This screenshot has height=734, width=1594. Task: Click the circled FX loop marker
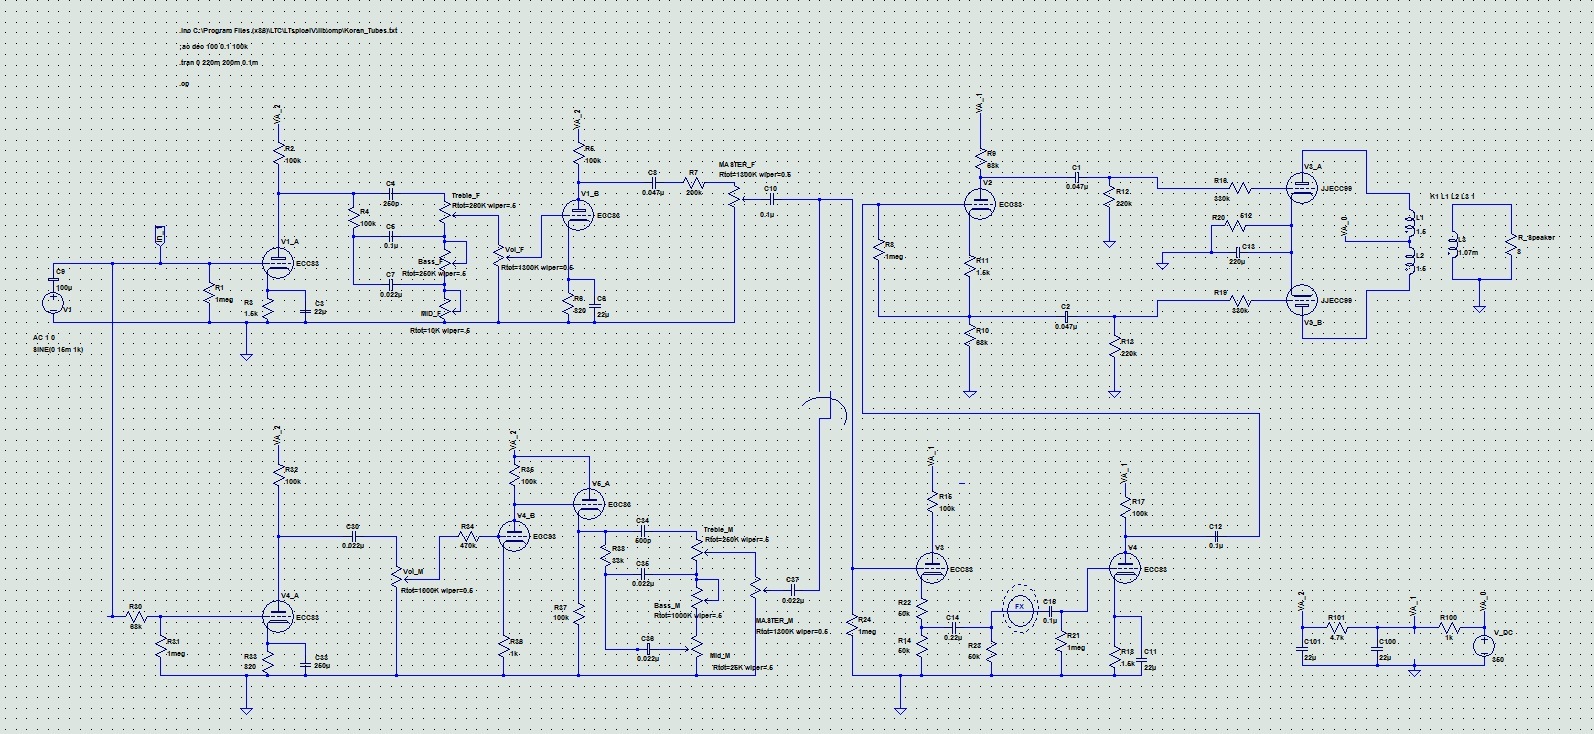1020,606
